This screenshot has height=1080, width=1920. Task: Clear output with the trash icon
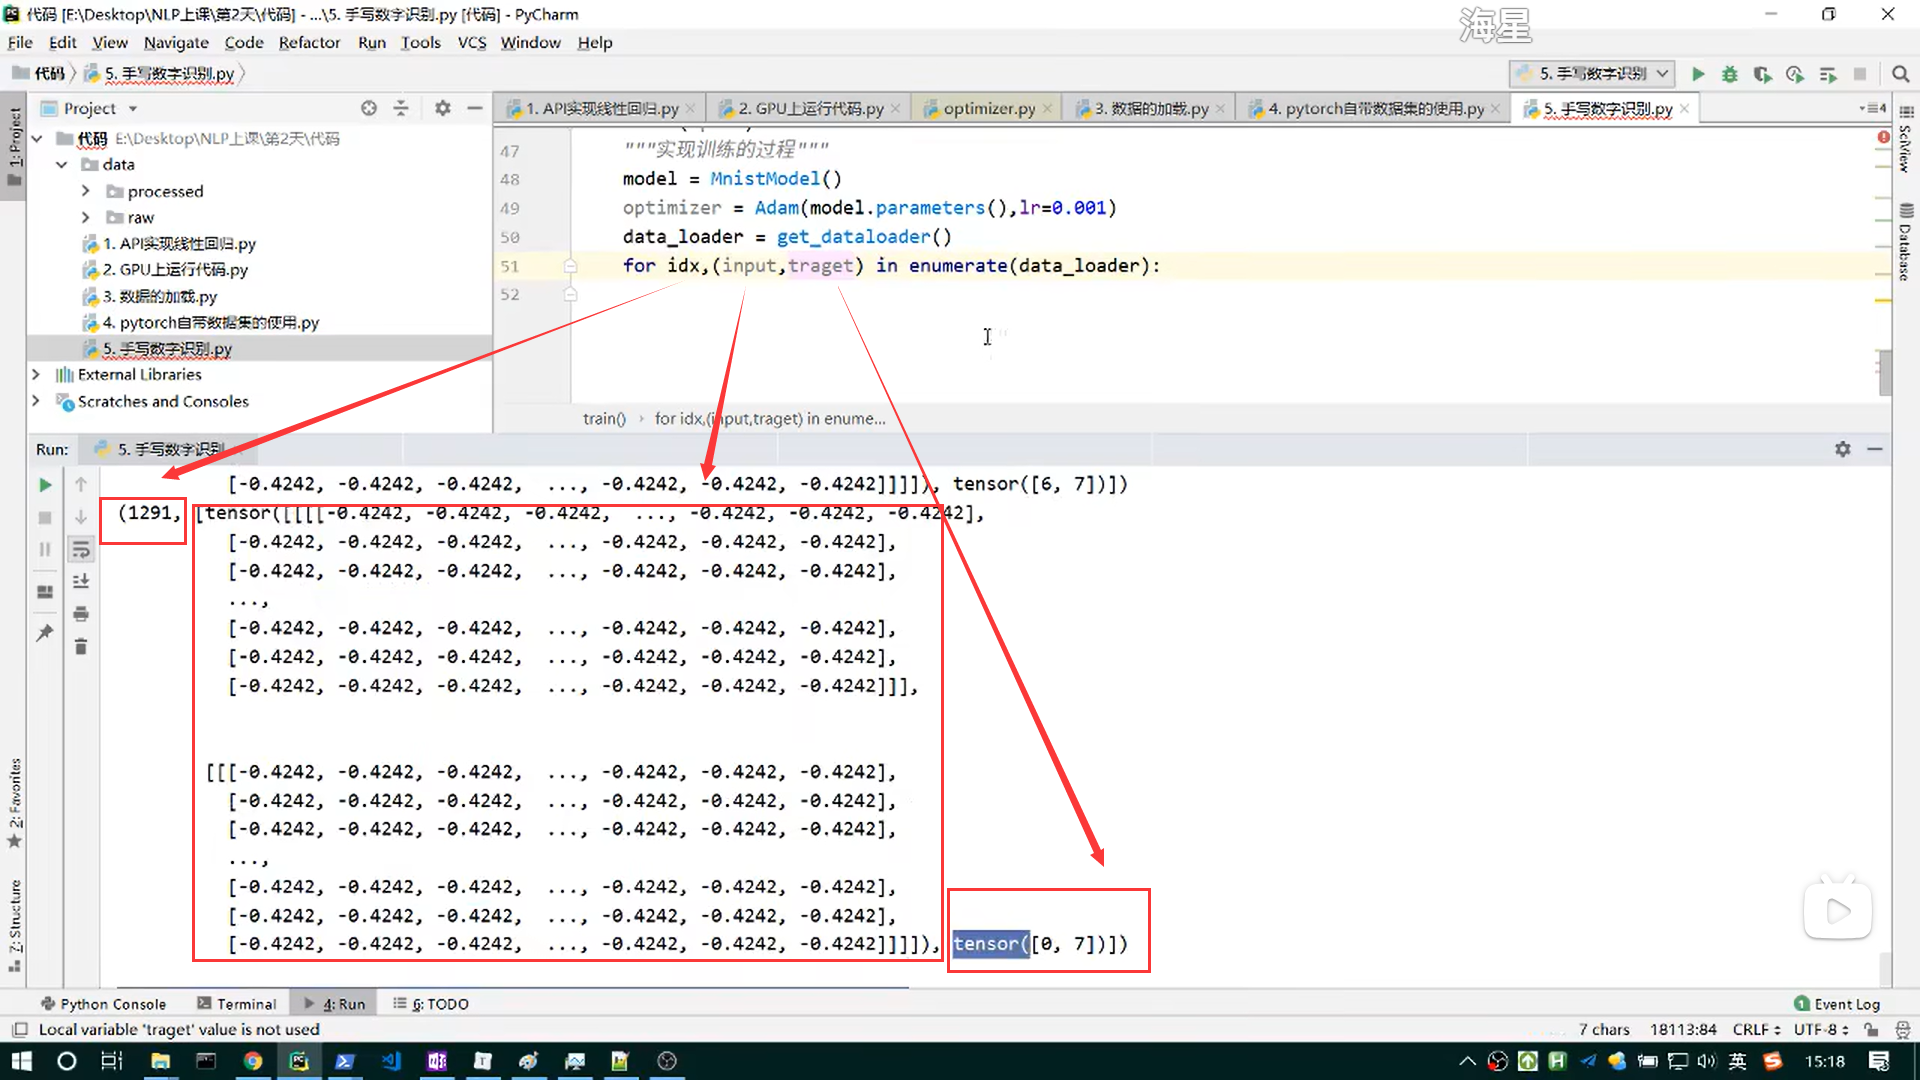(81, 647)
